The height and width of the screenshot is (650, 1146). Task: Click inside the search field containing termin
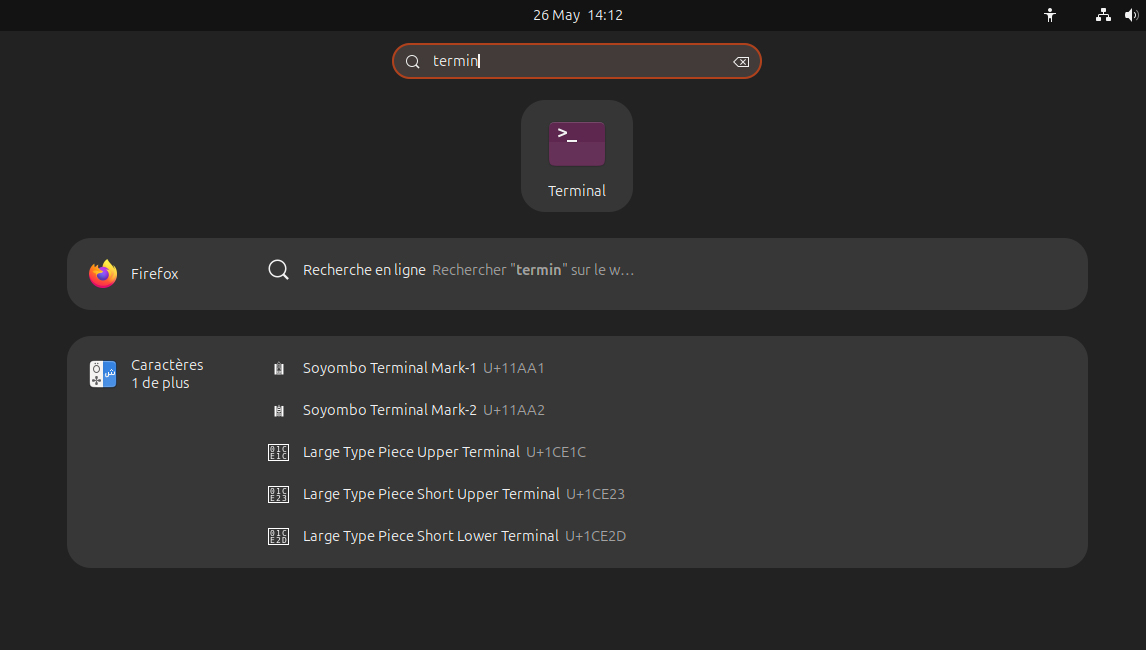tap(577, 61)
